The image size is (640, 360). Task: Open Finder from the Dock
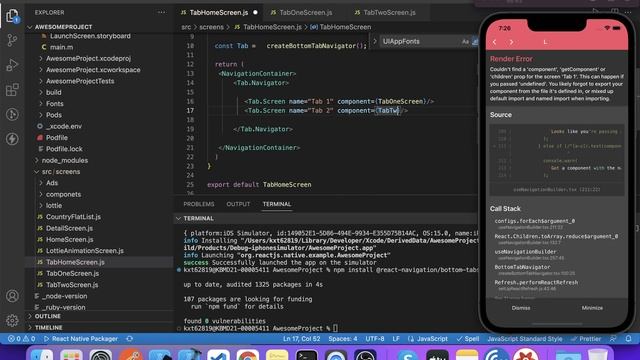click(x=42, y=354)
